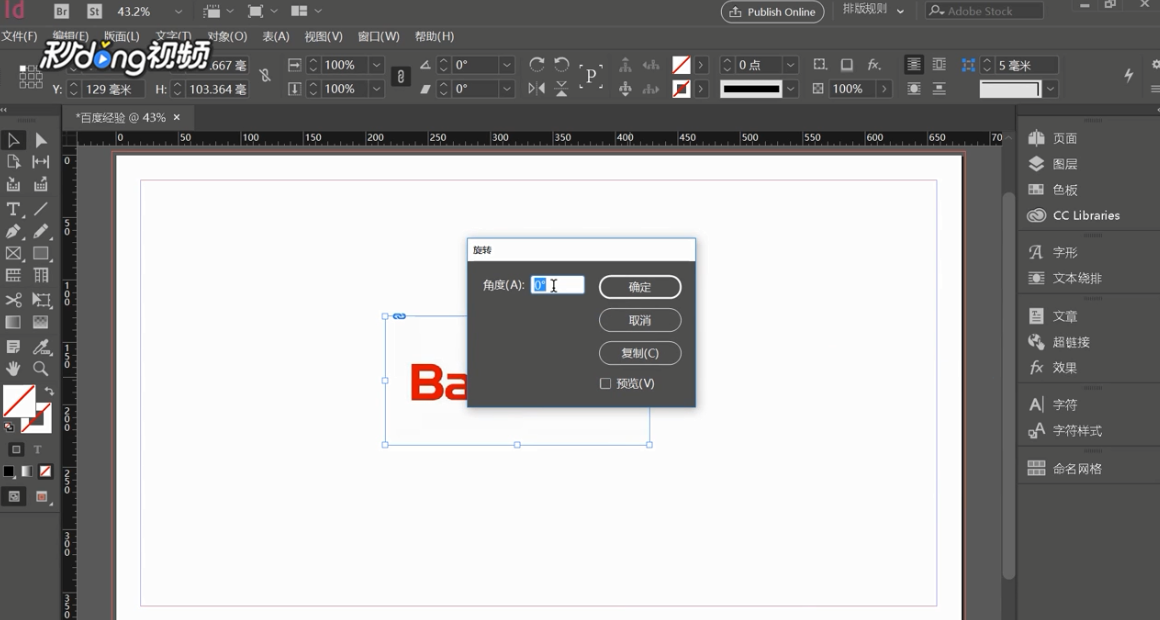The height and width of the screenshot is (620, 1160).
Task: Choose the Gradient Feather tool
Action: pos(41,322)
